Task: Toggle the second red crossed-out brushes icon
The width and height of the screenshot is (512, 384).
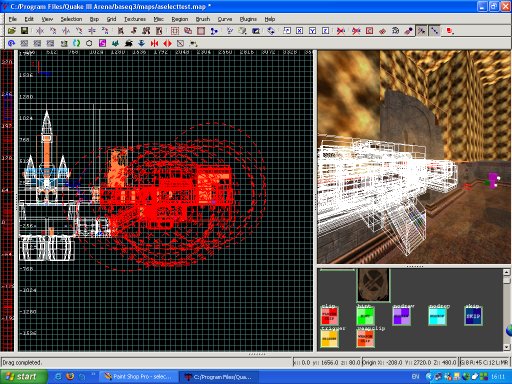Action: point(356,31)
